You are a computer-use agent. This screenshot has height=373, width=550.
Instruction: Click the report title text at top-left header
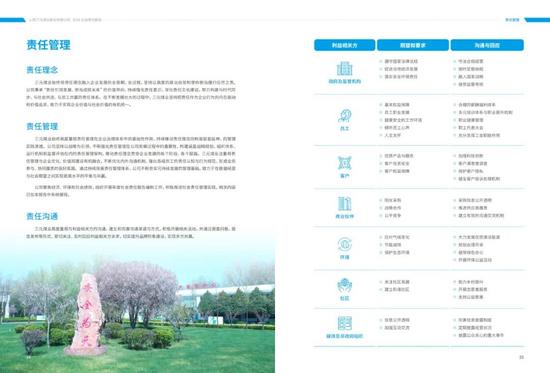(65, 20)
